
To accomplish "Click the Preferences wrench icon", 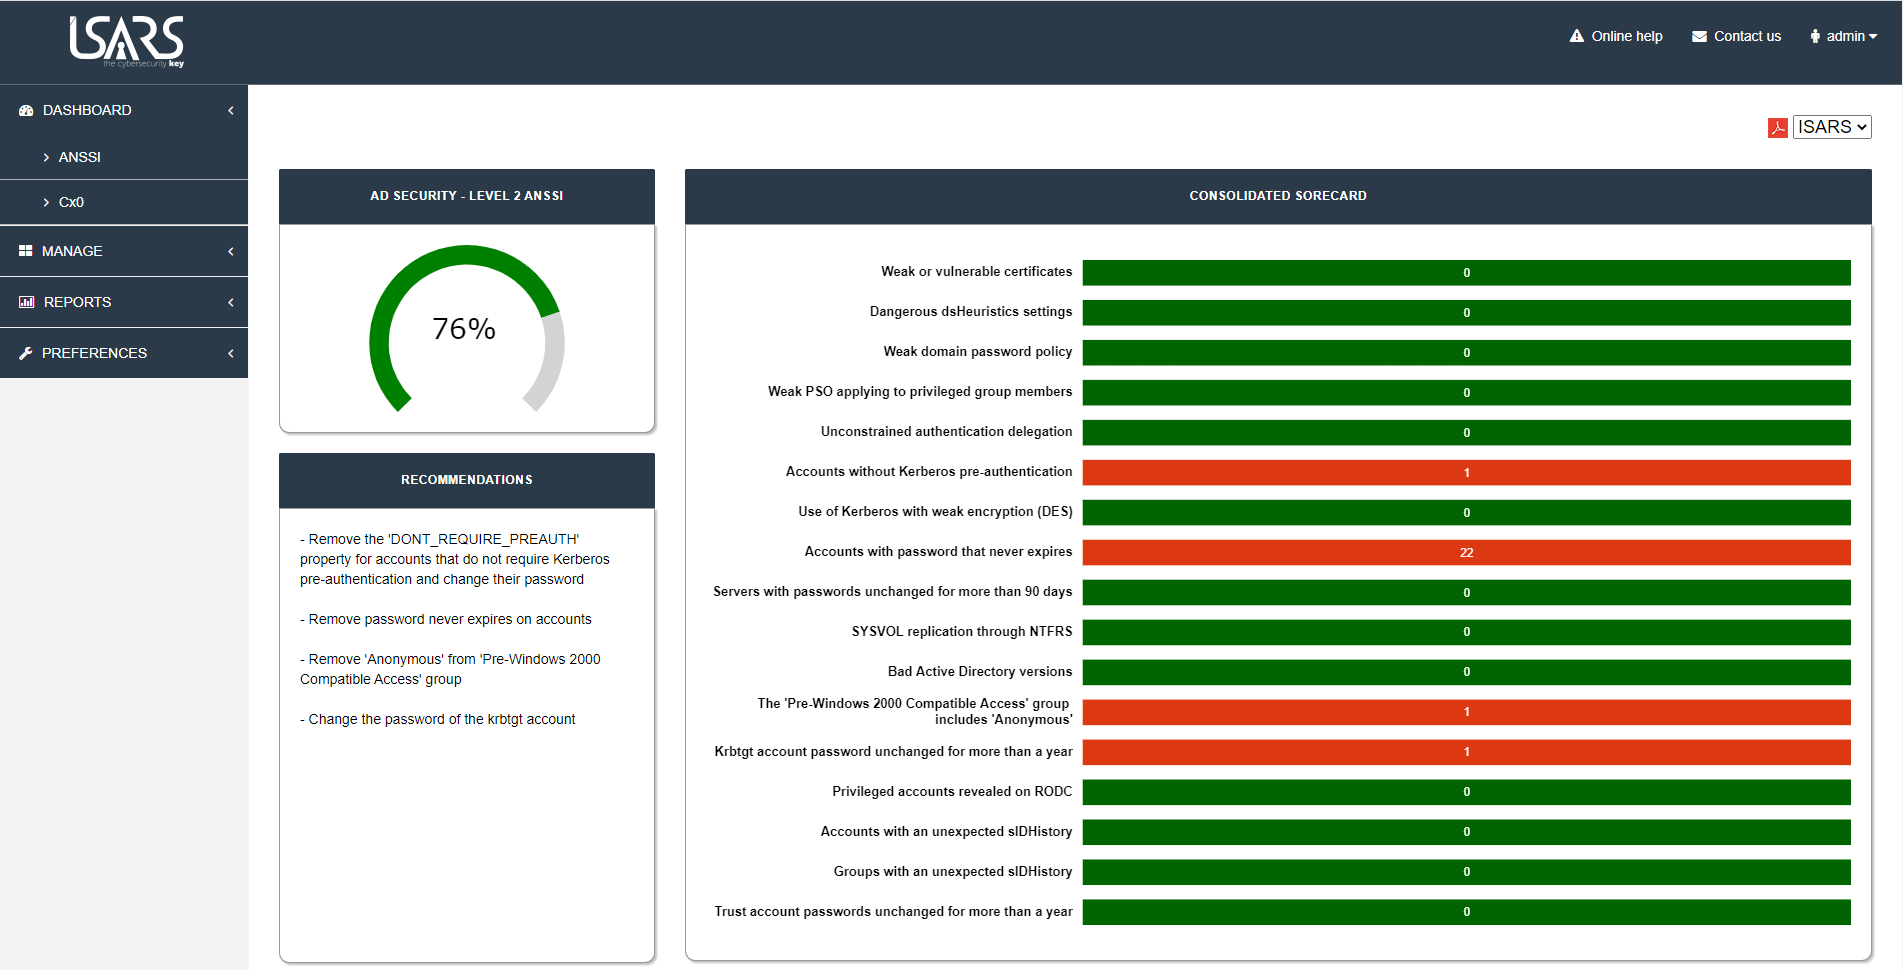I will (x=26, y=353).
